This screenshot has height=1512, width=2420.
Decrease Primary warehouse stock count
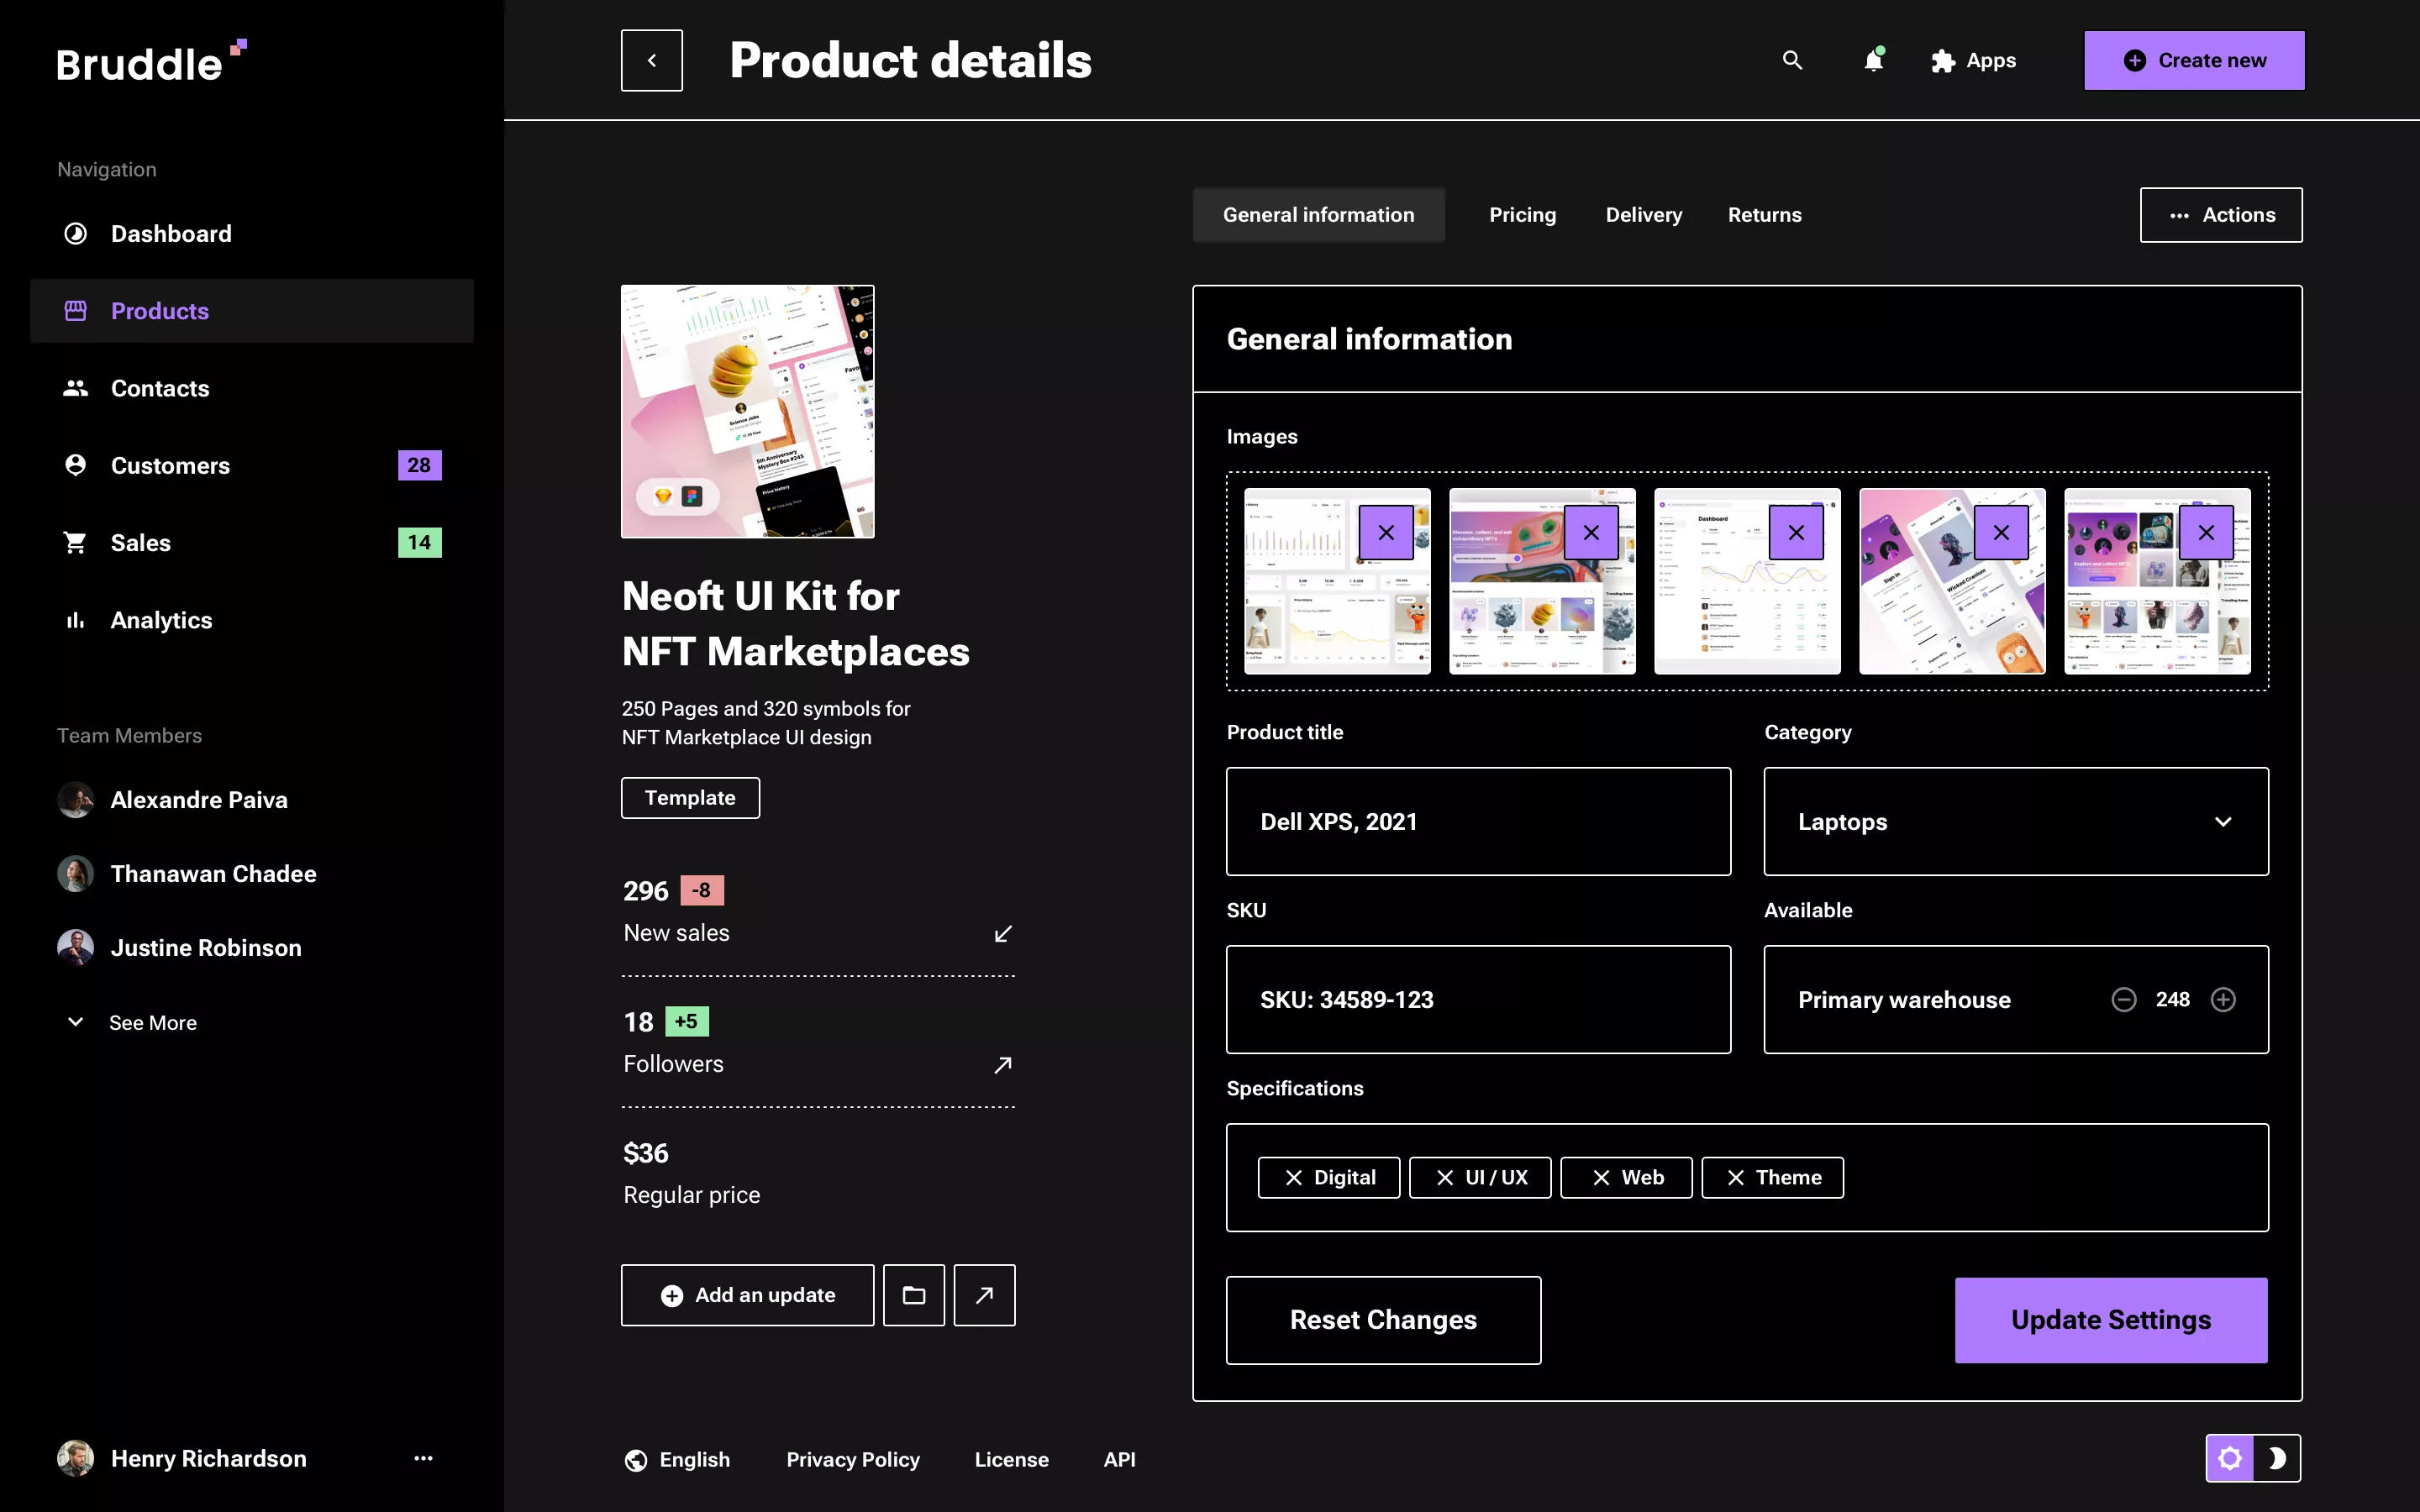(2124, 999)
